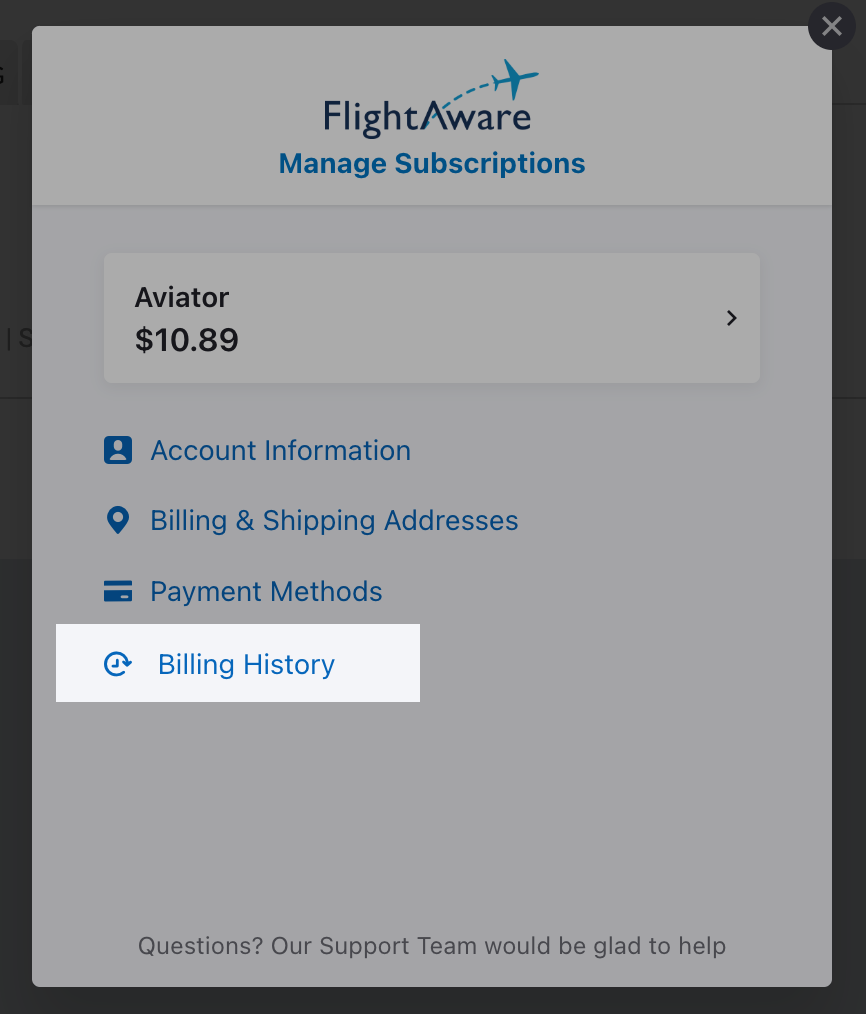Click the credit card Payment Methods icon
This screenshot has width=866, height=1014.
118,590
